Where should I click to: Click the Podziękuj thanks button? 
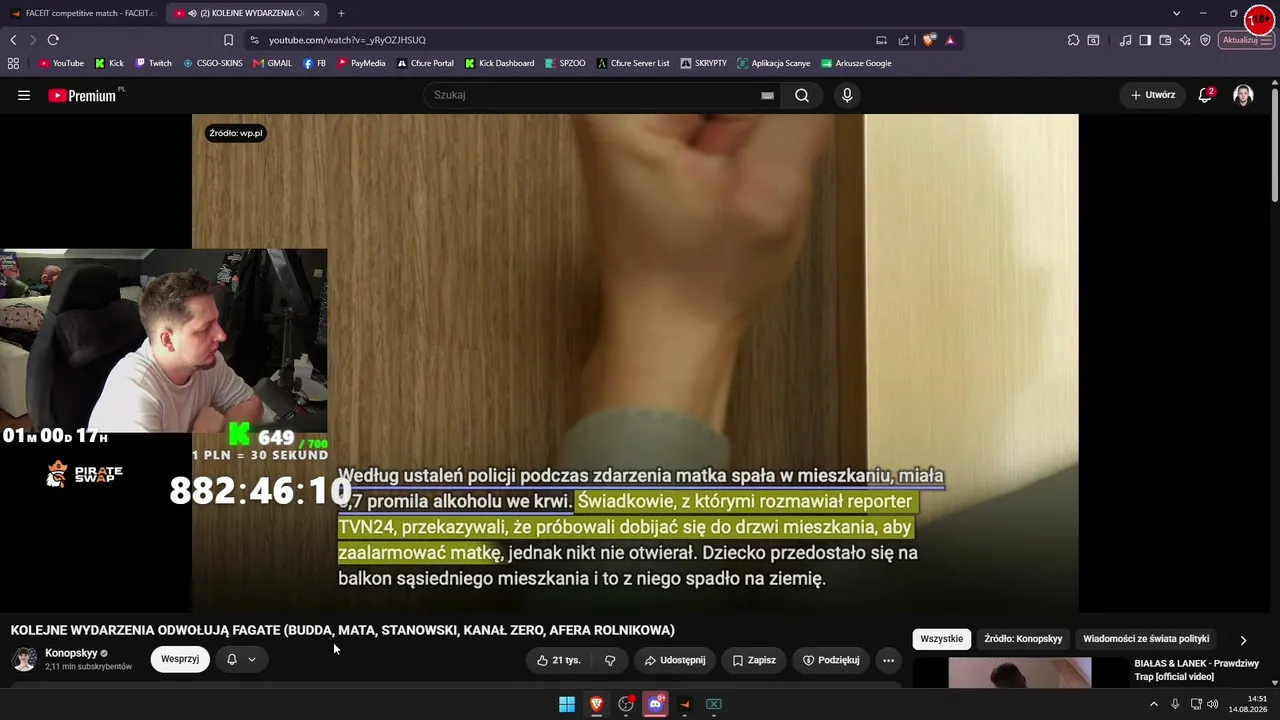831,660
